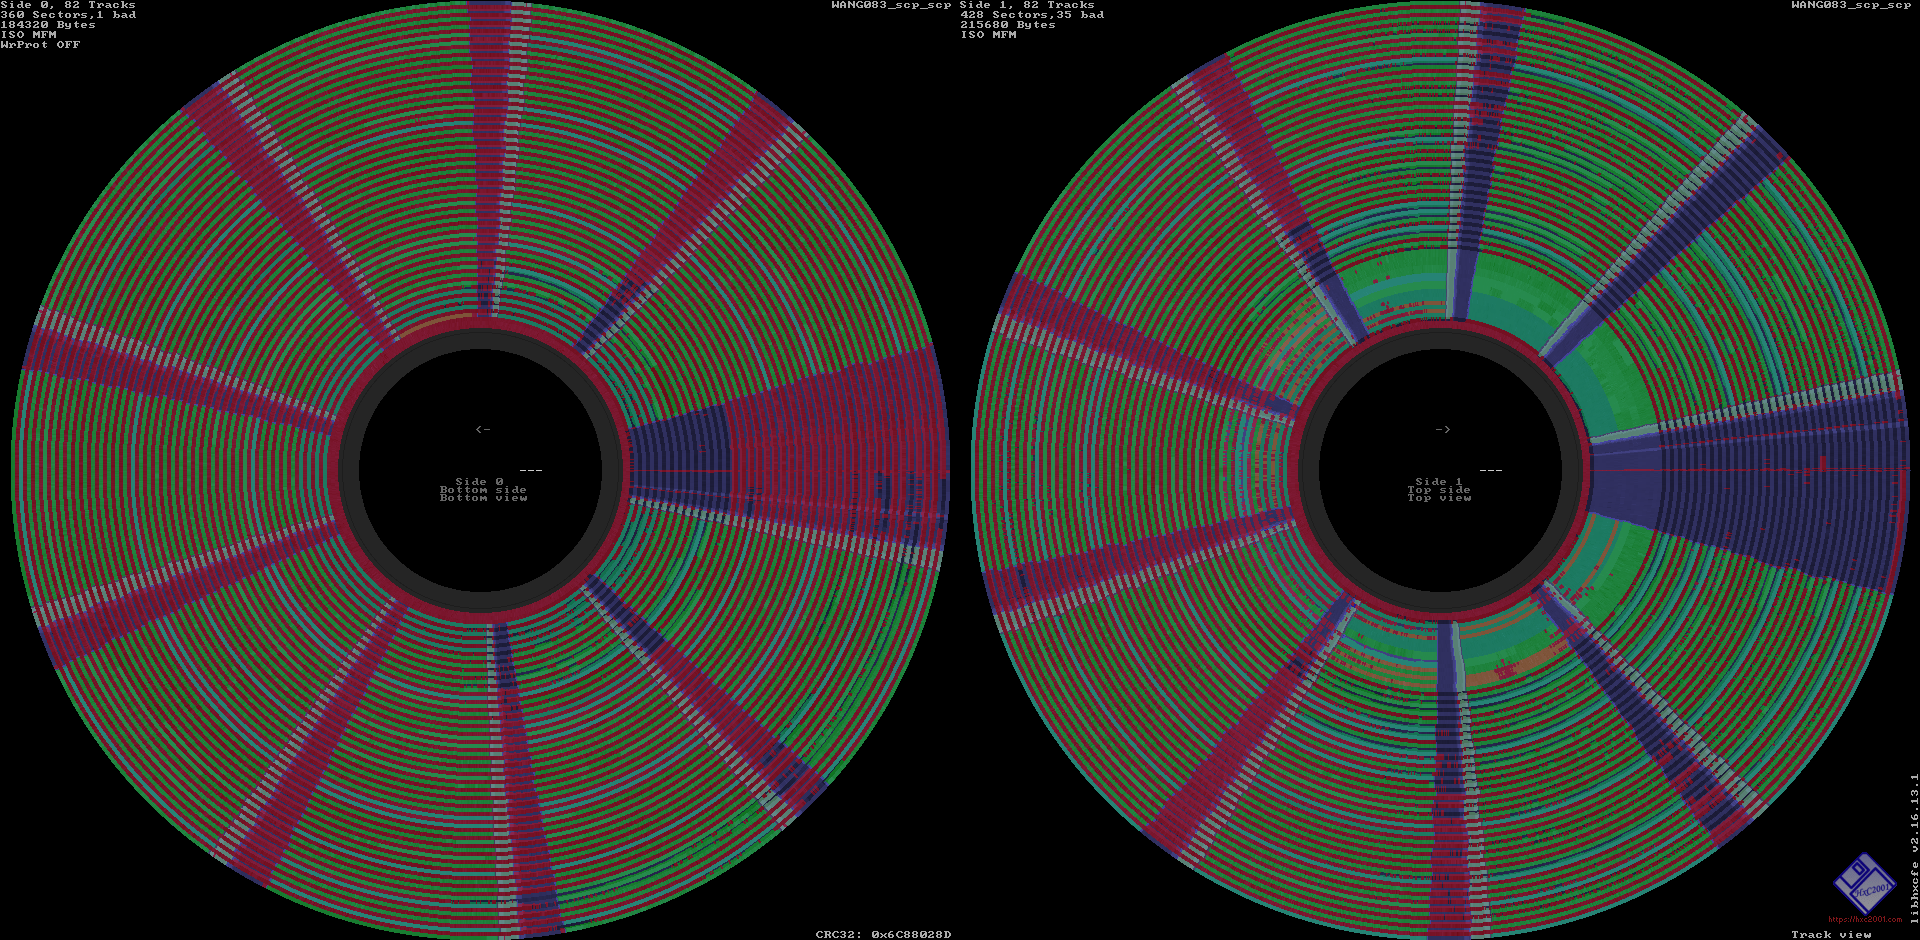Click the WANG083_scp_scp title above Side 1 disk

click(1851, 5)
